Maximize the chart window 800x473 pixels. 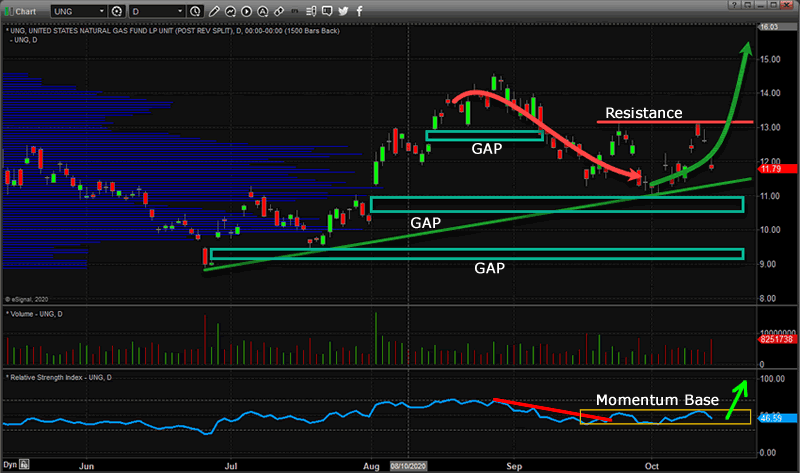tap(773, 5)
